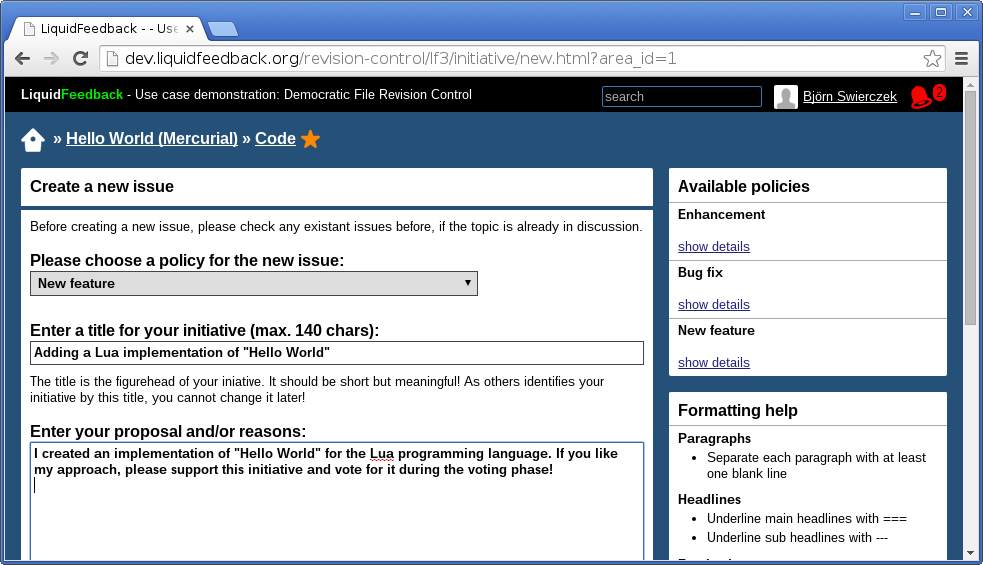Reload the page

click(x=80, y=59)
